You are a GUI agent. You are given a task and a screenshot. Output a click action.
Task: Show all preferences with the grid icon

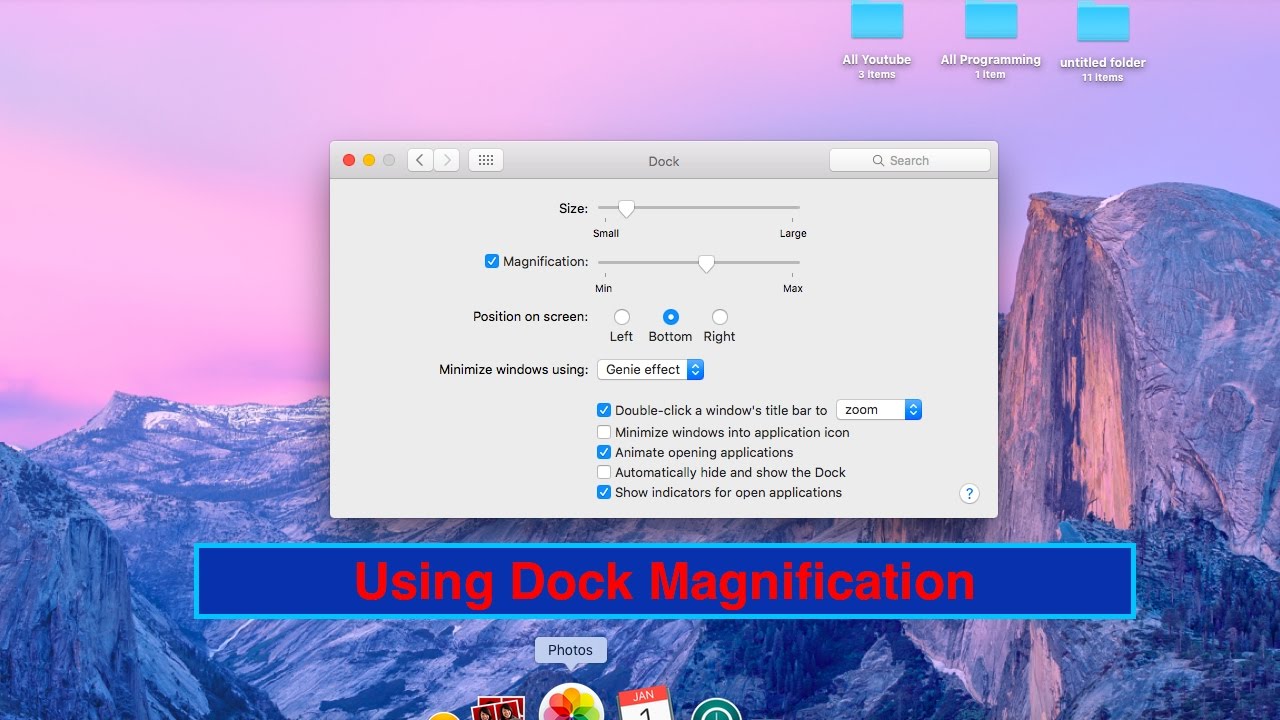[486, 160]
